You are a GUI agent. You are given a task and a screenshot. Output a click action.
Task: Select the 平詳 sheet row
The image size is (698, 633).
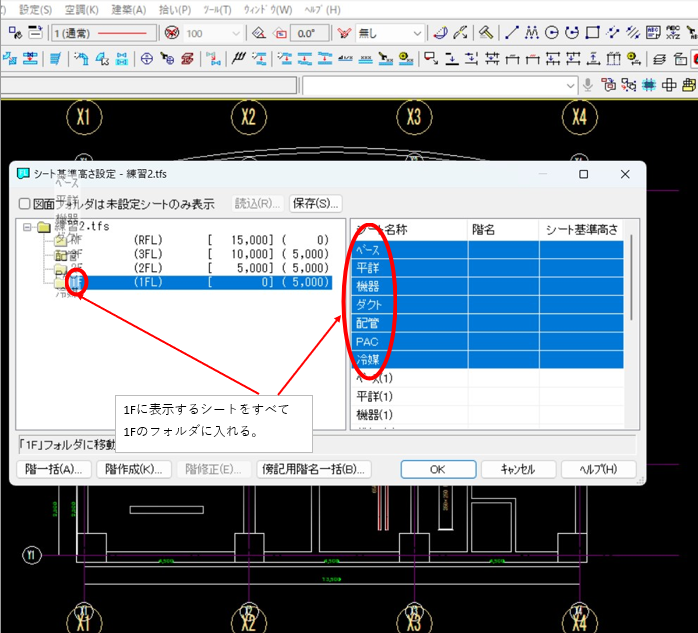(x=487, y=268)
